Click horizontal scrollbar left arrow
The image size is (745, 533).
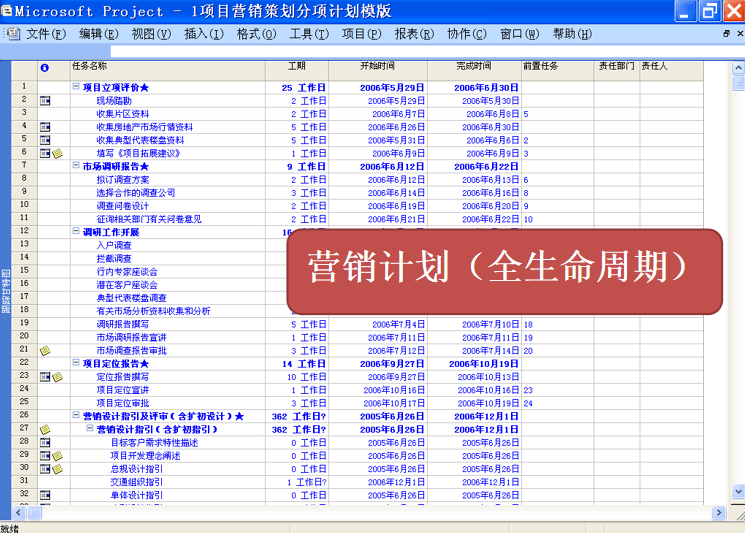click(x=18, y=513)
